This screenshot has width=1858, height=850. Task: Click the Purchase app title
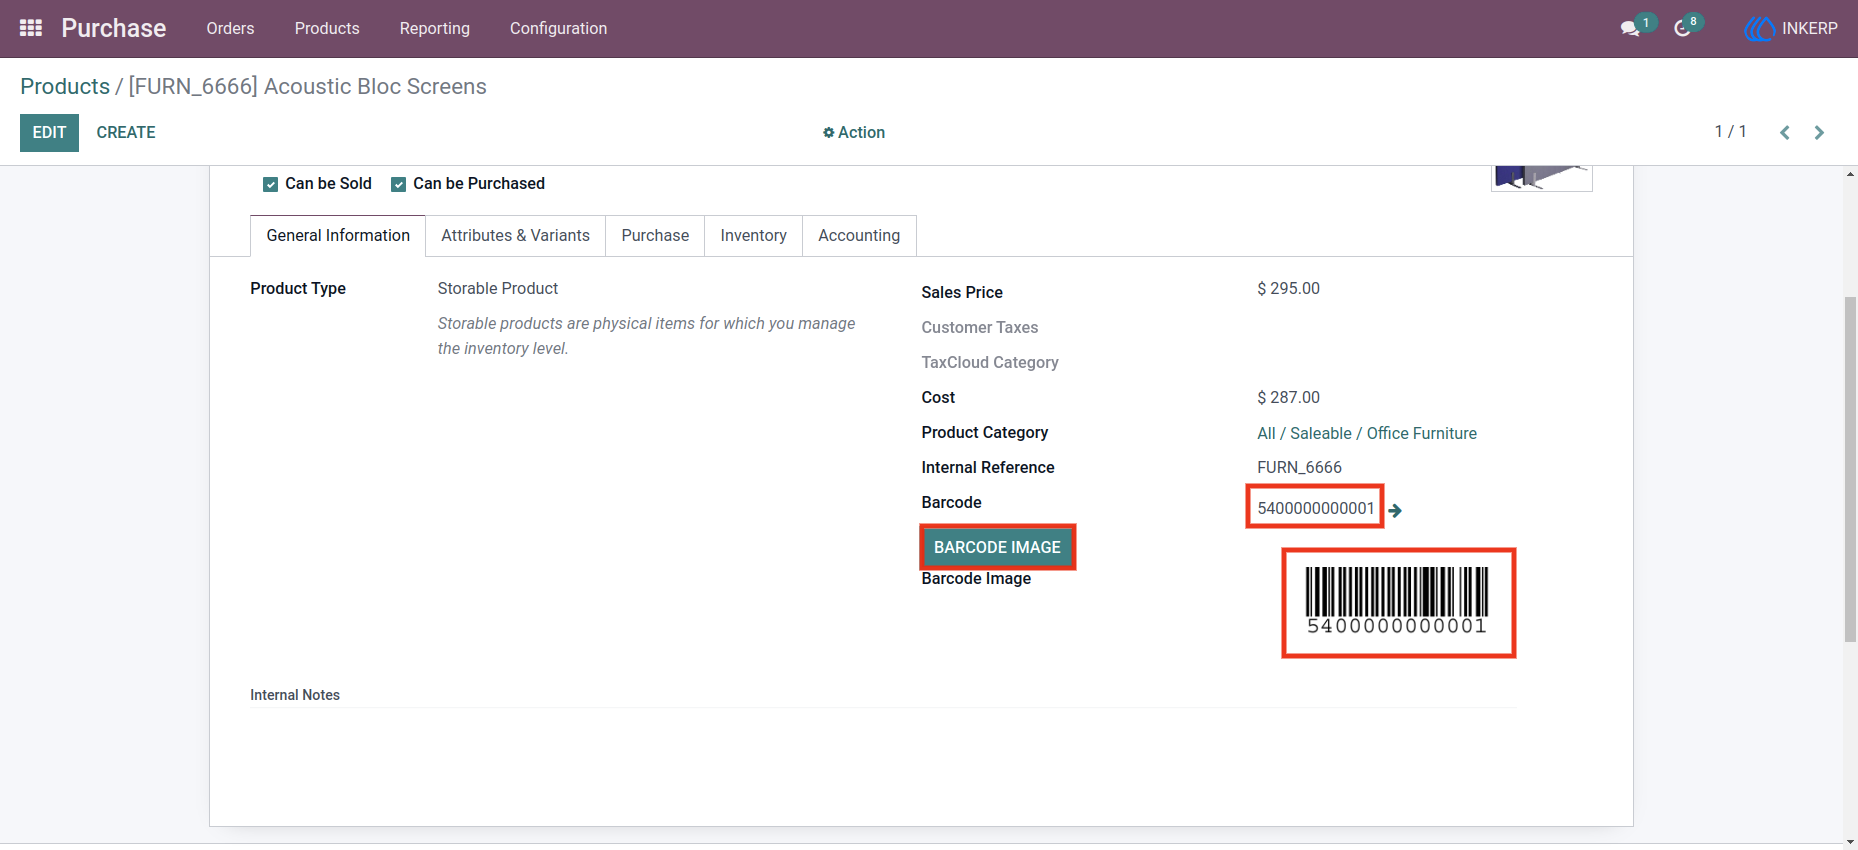coord(114,28)
